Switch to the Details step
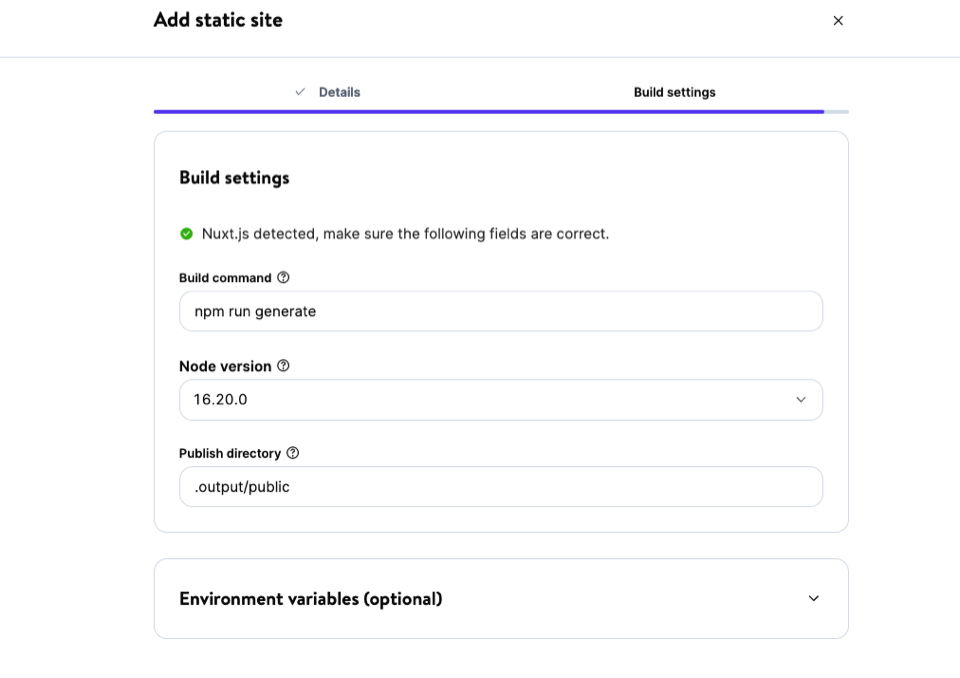The height and width of the screenshot is (678, 960). 340,91
